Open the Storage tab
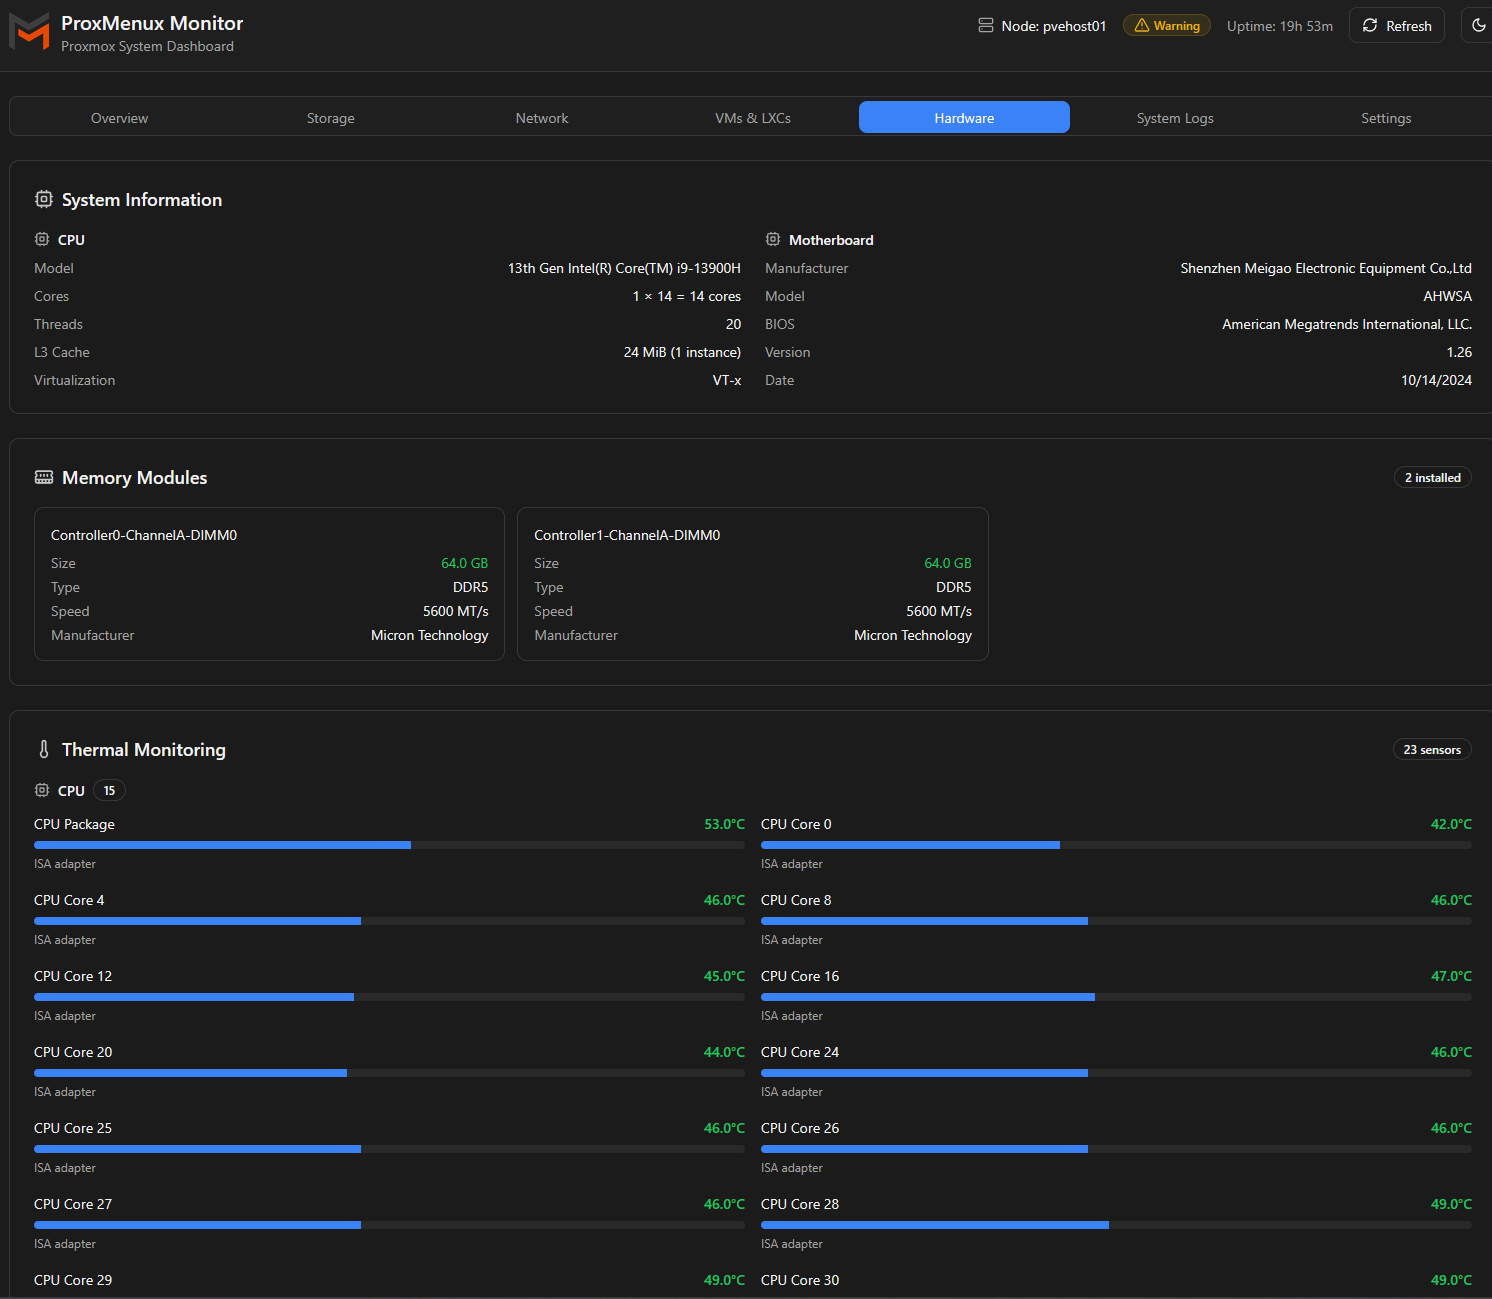 pyautogui.click(x=330, y=118)
